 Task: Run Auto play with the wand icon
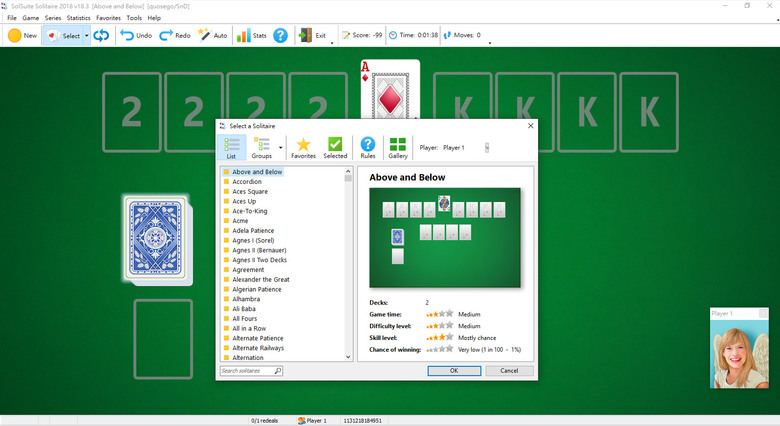click(212, 35)
